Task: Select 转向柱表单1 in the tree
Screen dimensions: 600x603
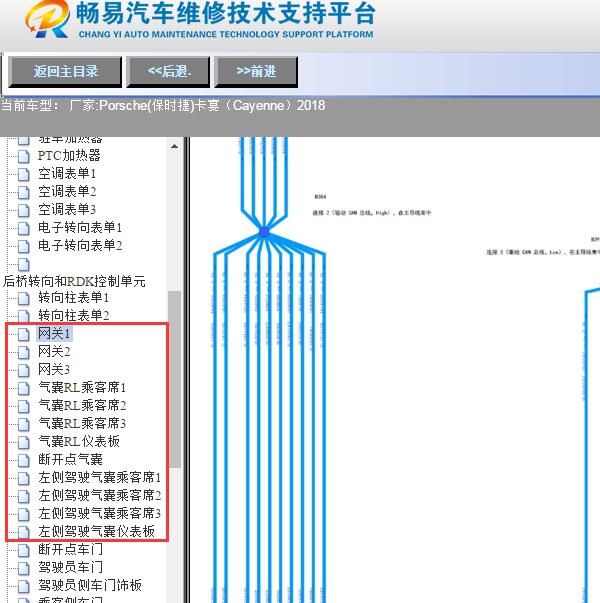Action: pyautogui.click(x=73, y=298)
